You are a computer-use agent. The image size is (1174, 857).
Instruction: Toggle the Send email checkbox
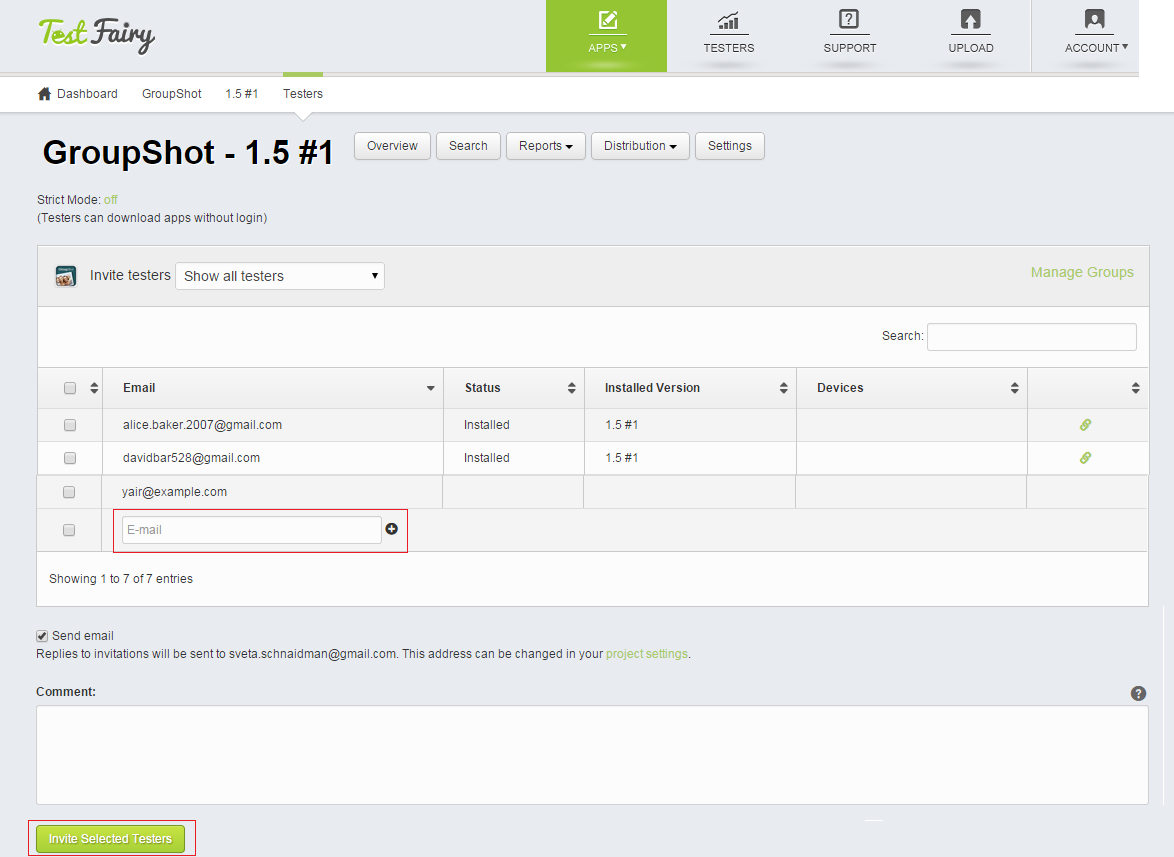click(x=42, y=636)
